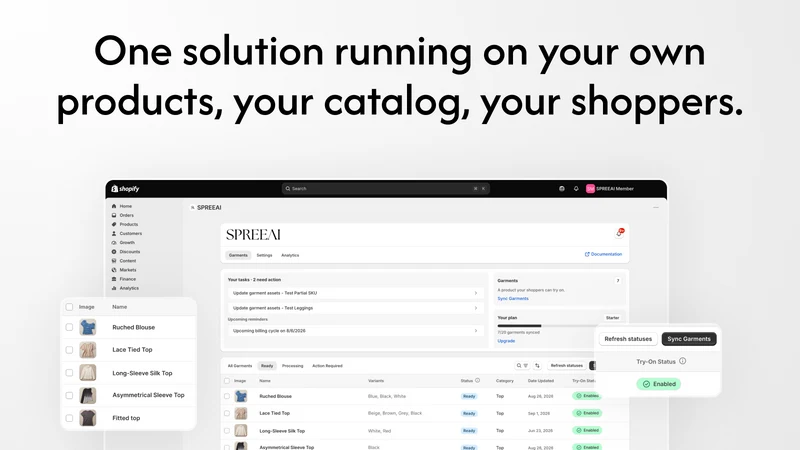Expand the 'Test Leggings' task chevron
800x450 pixels.
(x=476, y=308)
